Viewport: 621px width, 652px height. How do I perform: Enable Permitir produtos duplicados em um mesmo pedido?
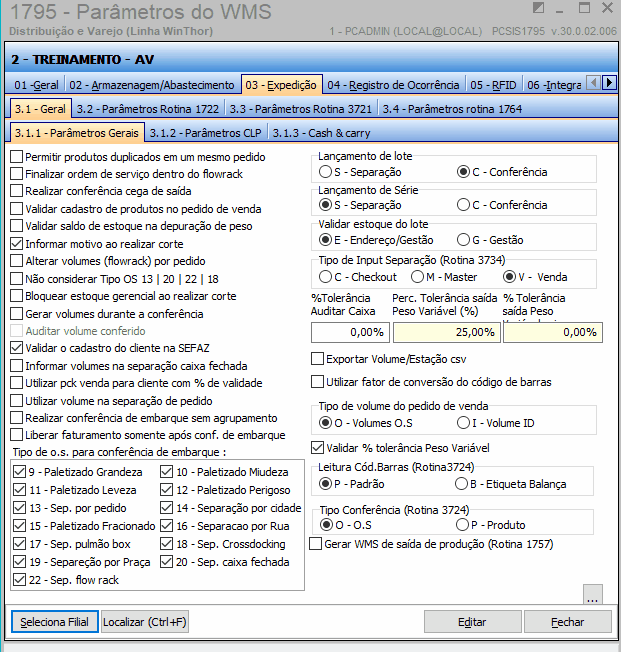pos(17,157)
